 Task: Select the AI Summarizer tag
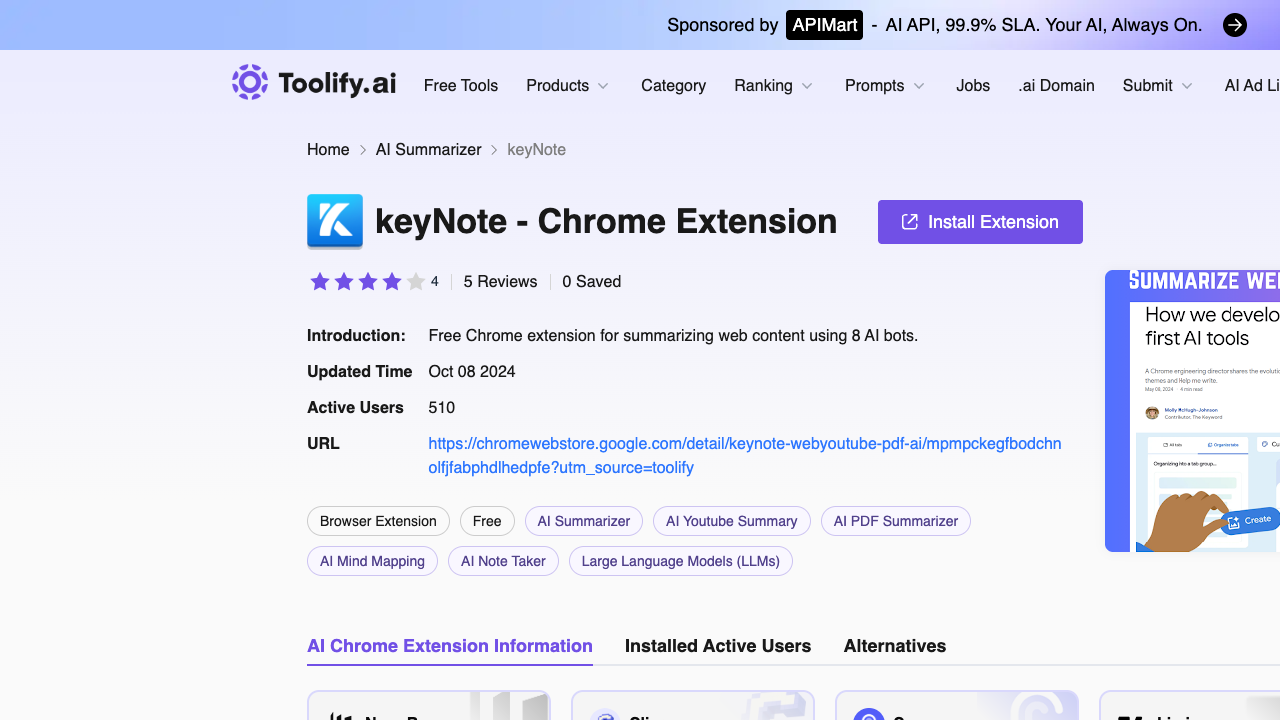pos(584,521)
